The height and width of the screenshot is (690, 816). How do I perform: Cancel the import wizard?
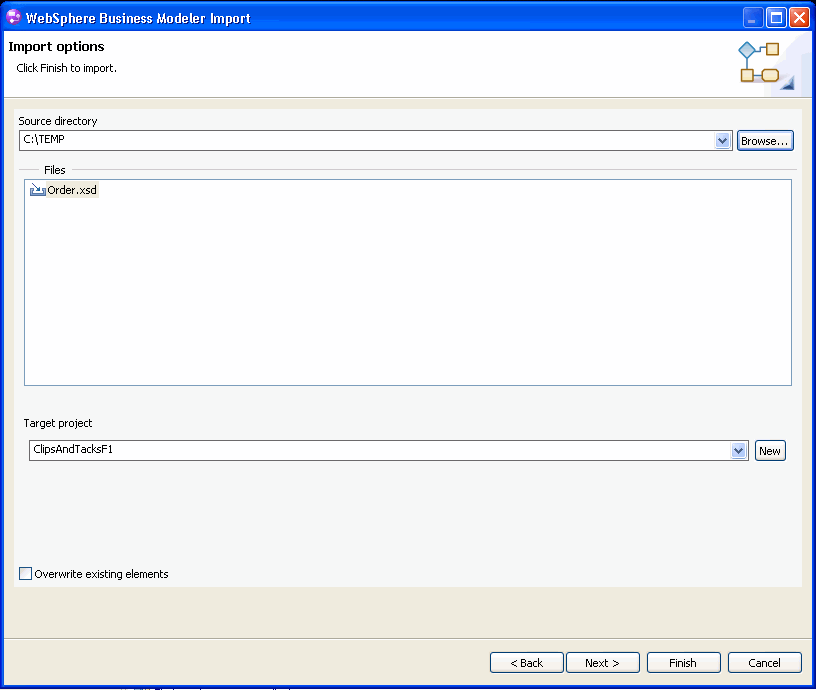click(x=765, y=663)
